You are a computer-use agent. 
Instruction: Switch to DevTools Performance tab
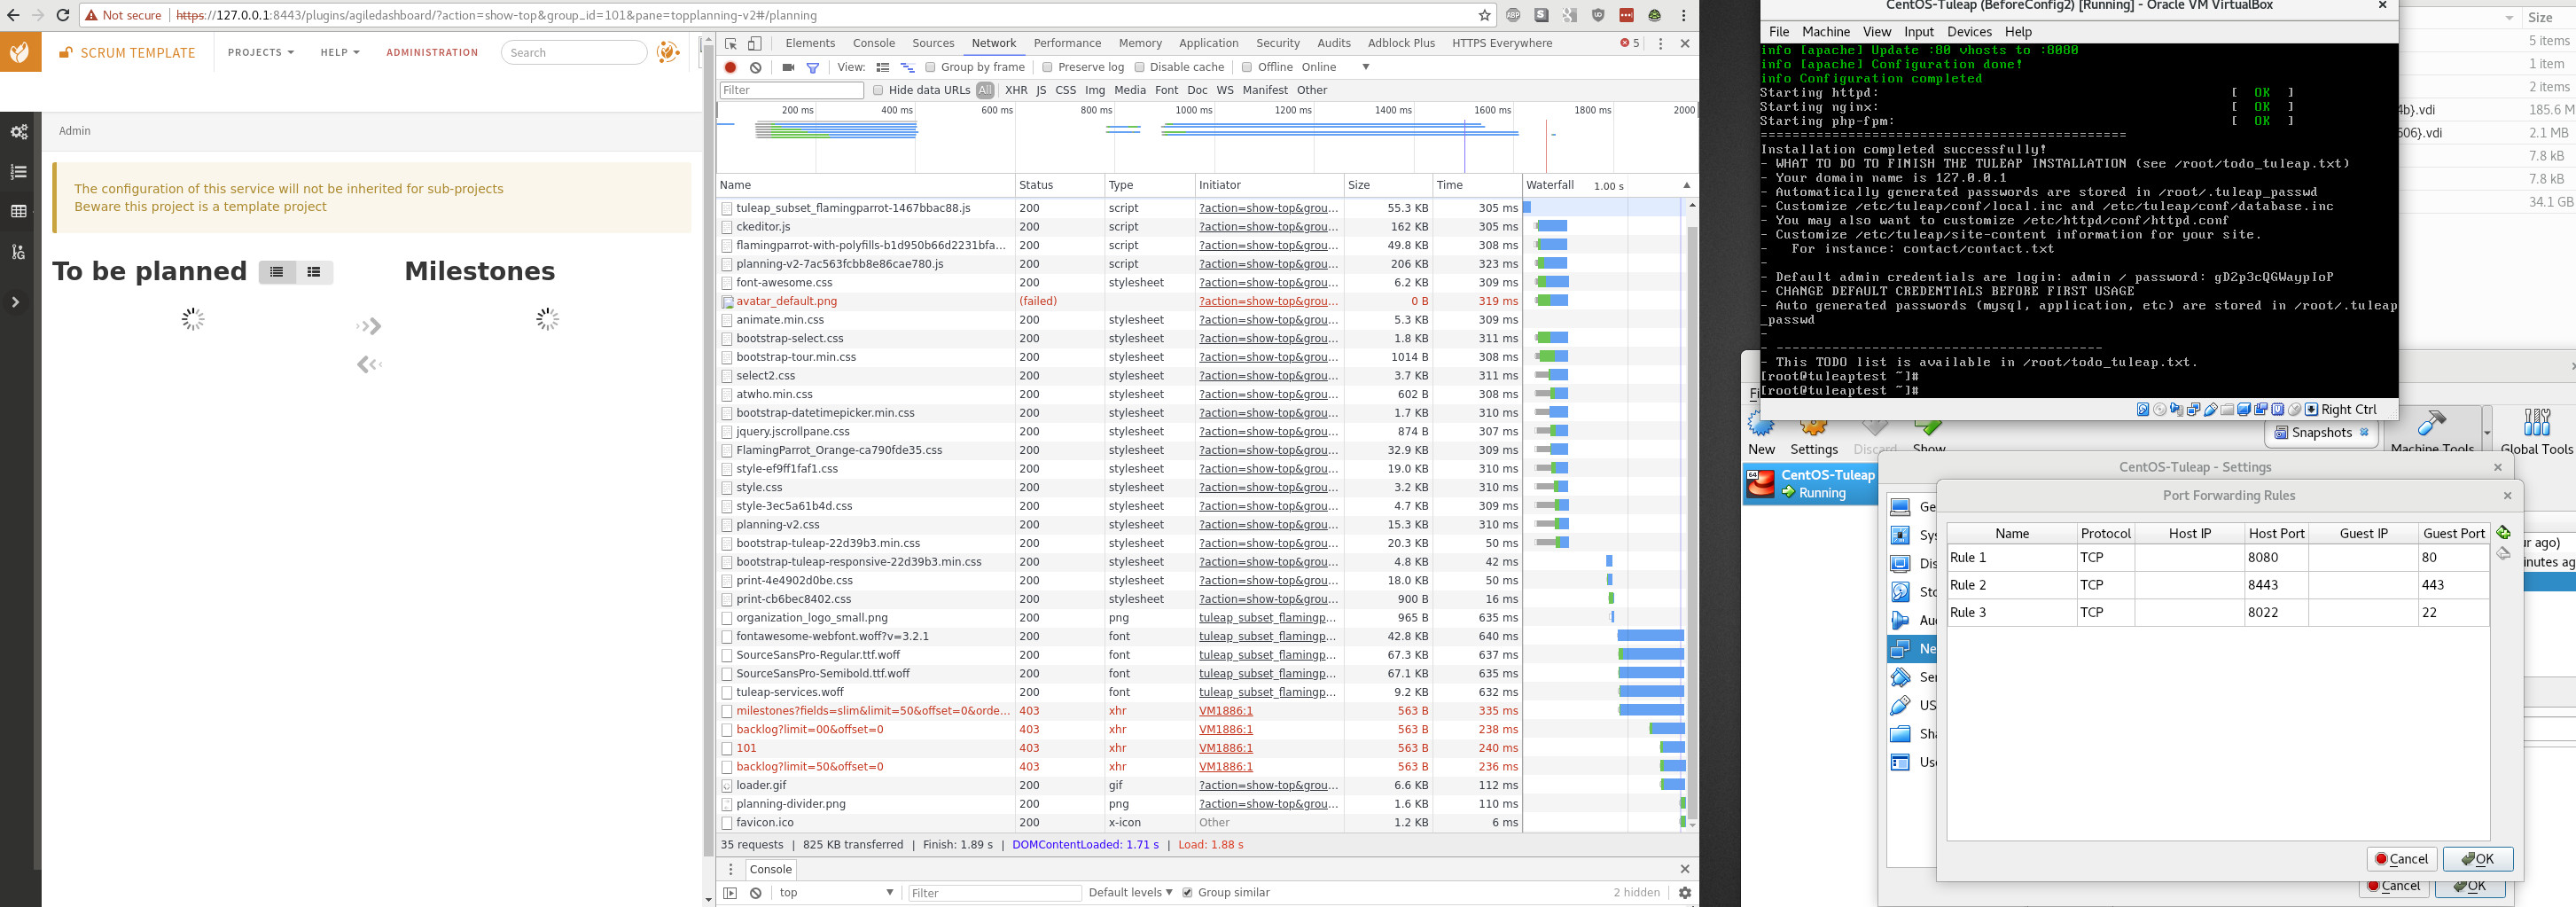(1067, 43)
